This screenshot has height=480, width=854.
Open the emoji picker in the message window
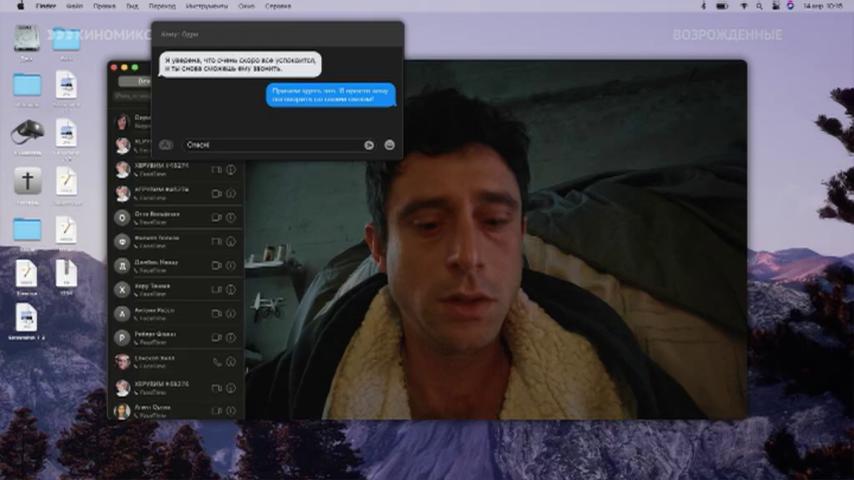point(389,145)
